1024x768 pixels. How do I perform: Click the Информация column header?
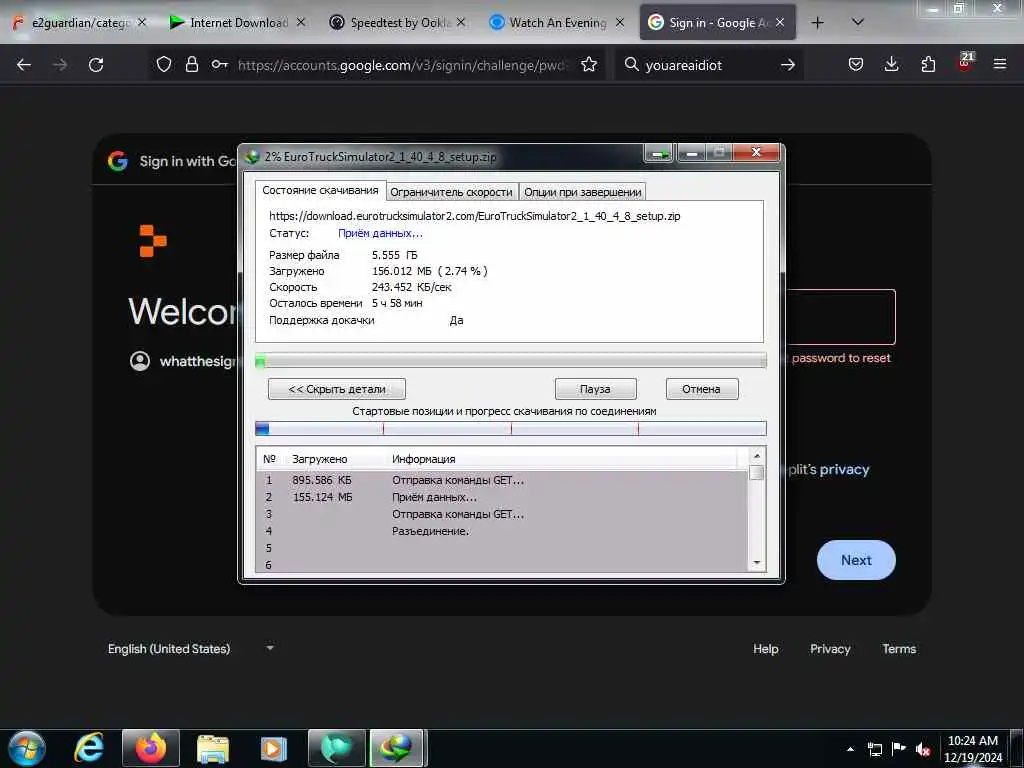click(x=424, y=459)
